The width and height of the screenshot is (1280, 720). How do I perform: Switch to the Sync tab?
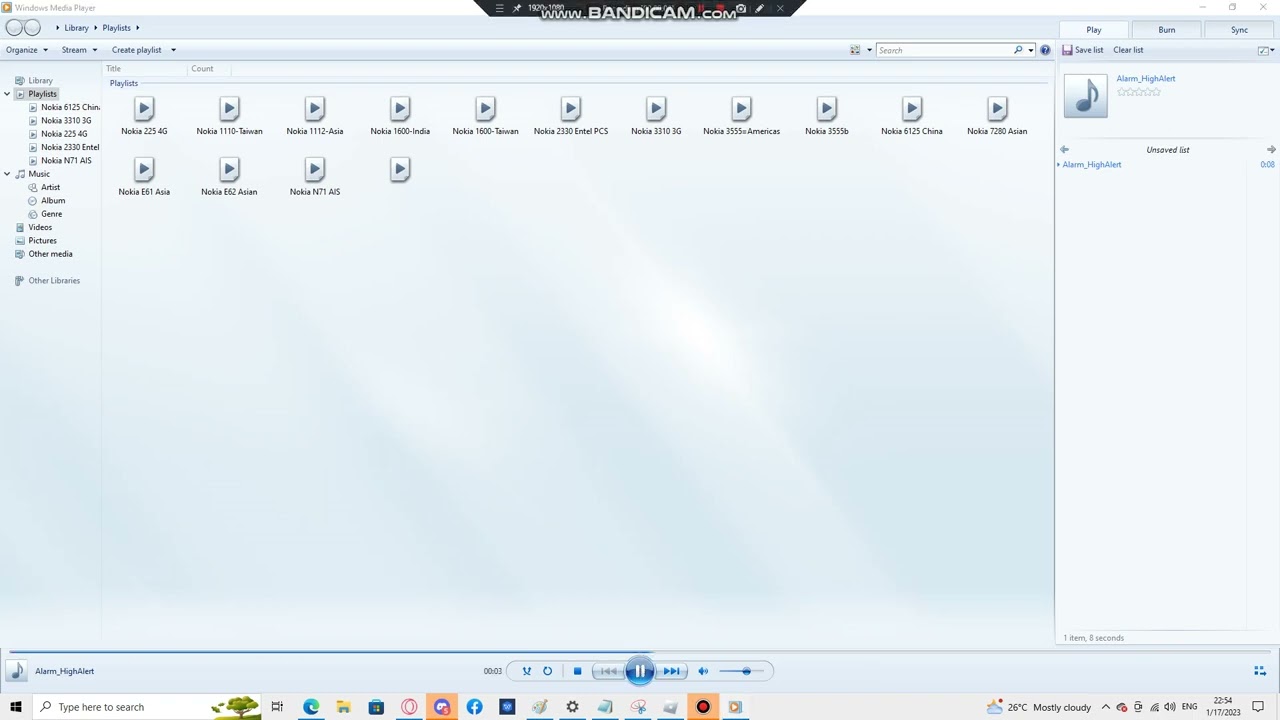pyautogui.click(x=1239, y=30)
